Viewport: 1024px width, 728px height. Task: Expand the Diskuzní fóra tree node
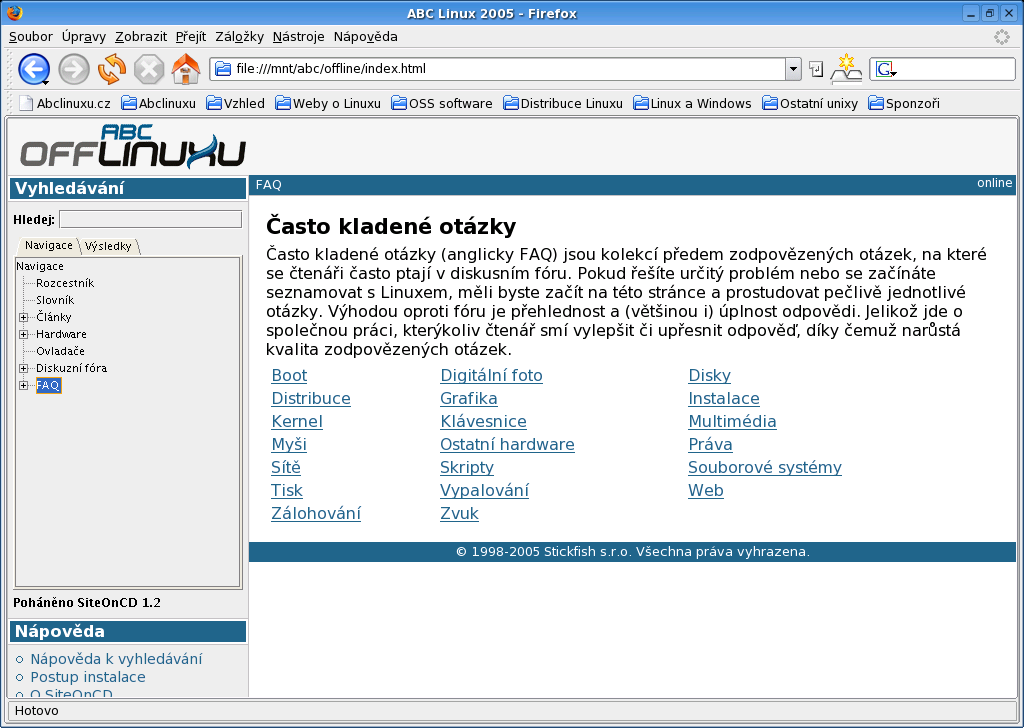pyautogui.click(x=23, y=368)
